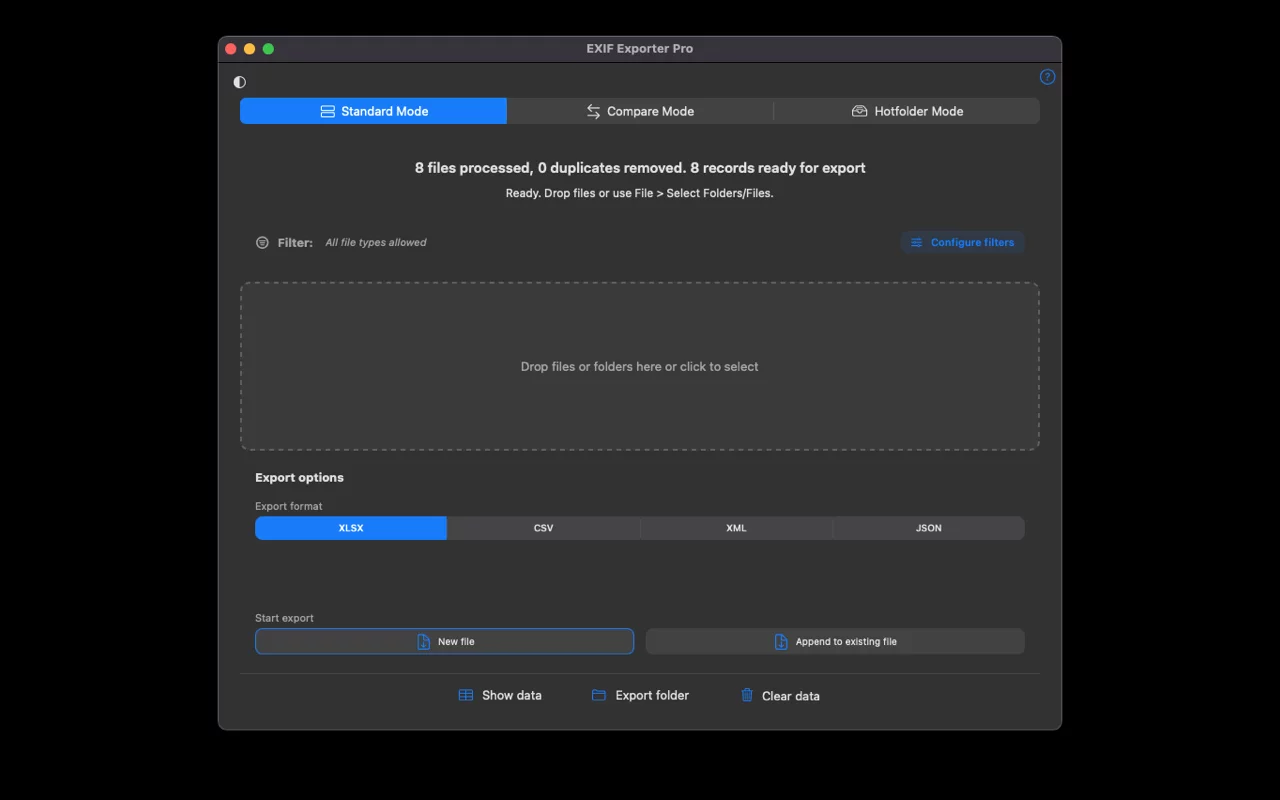This screenshot has height=800, width=1280.
Task: Open Configure filters
Action: 962,243
